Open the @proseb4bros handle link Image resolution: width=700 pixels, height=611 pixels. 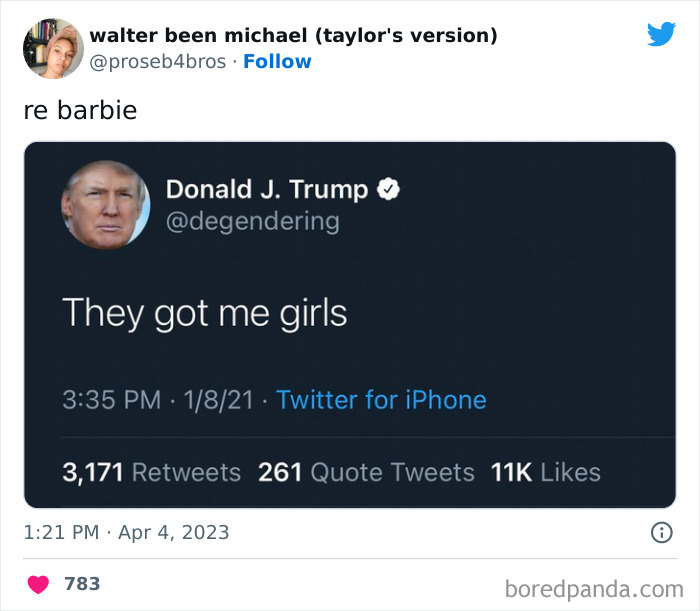pyautogui.click(x=158, y=62)
